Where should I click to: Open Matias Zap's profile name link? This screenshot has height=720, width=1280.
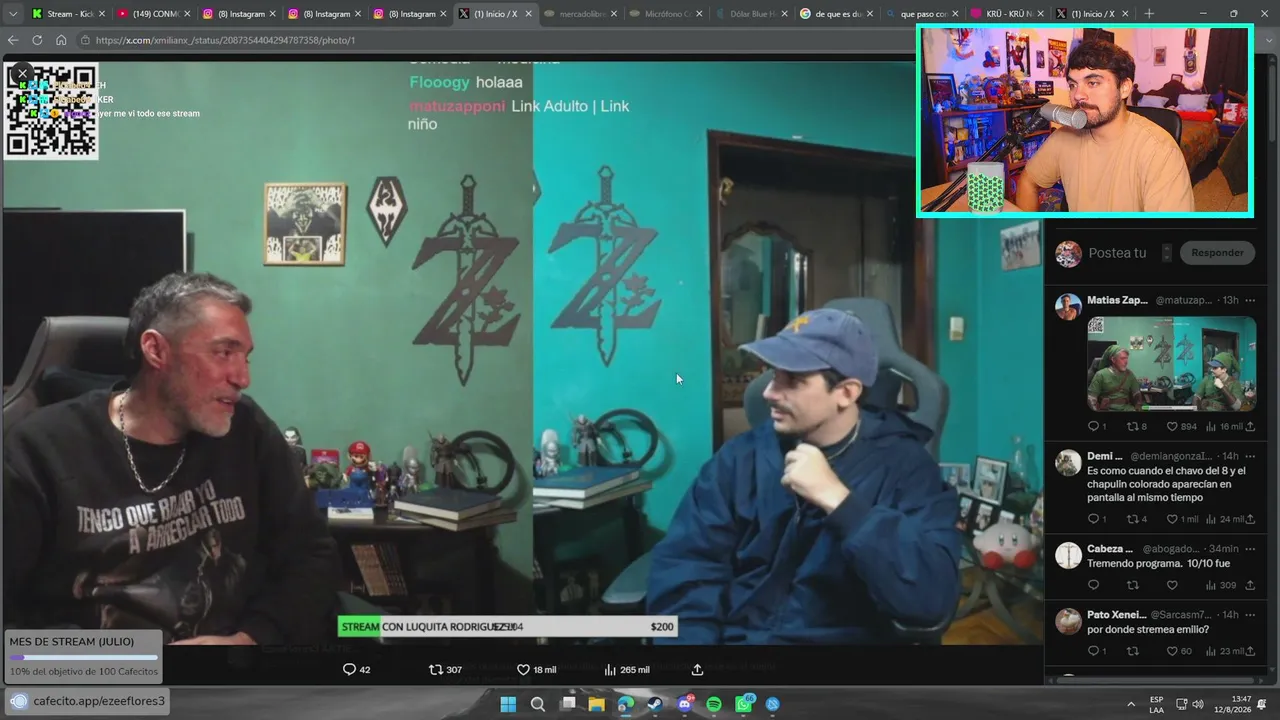pos(1117,300)
